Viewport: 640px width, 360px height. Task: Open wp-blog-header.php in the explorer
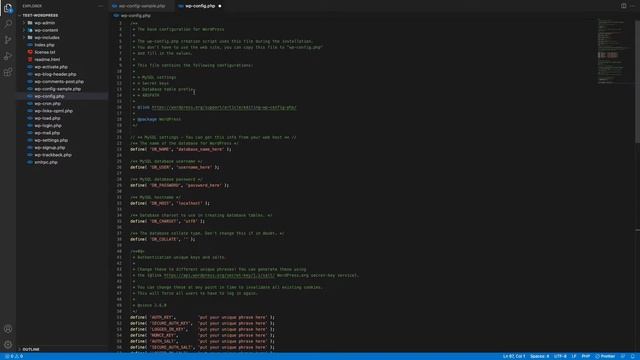(x=55, y=74)
